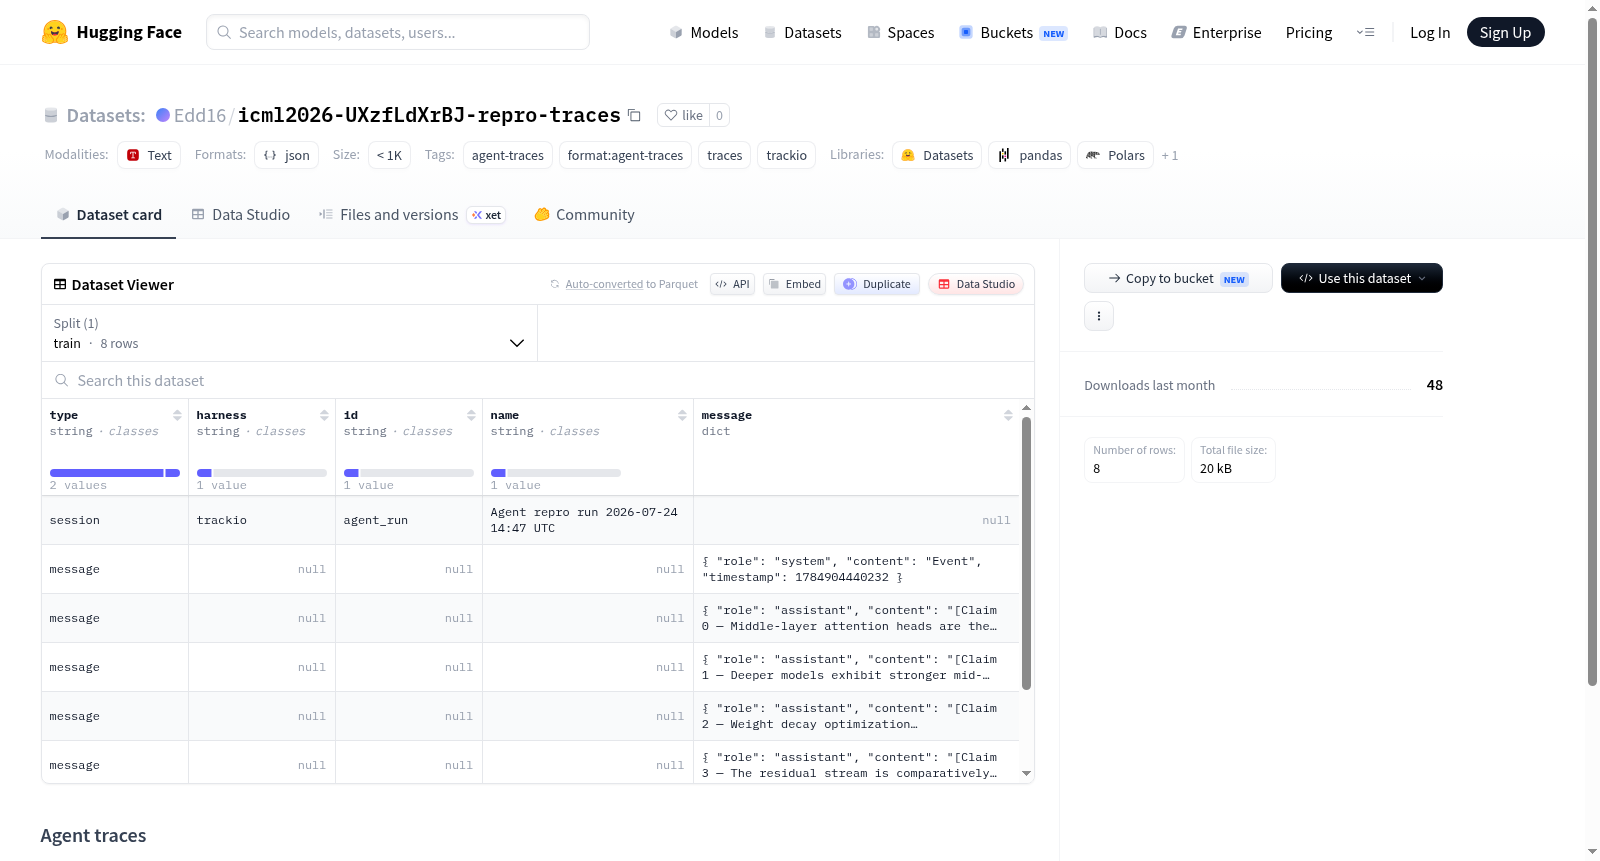Open the Edd16 user profile link

pyautogui.click(x=200, y=115)
